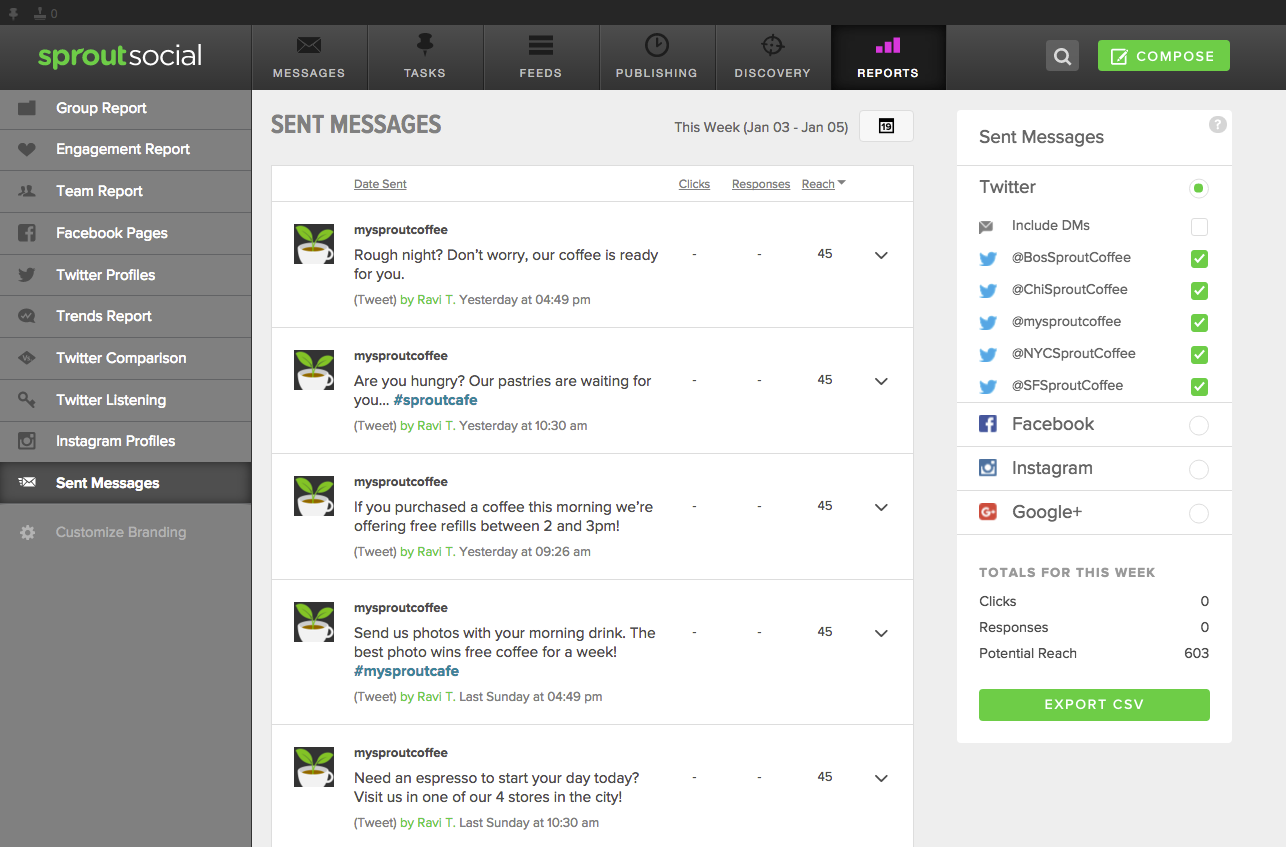Click the Twitter Comparison icon

coord(27,358)
